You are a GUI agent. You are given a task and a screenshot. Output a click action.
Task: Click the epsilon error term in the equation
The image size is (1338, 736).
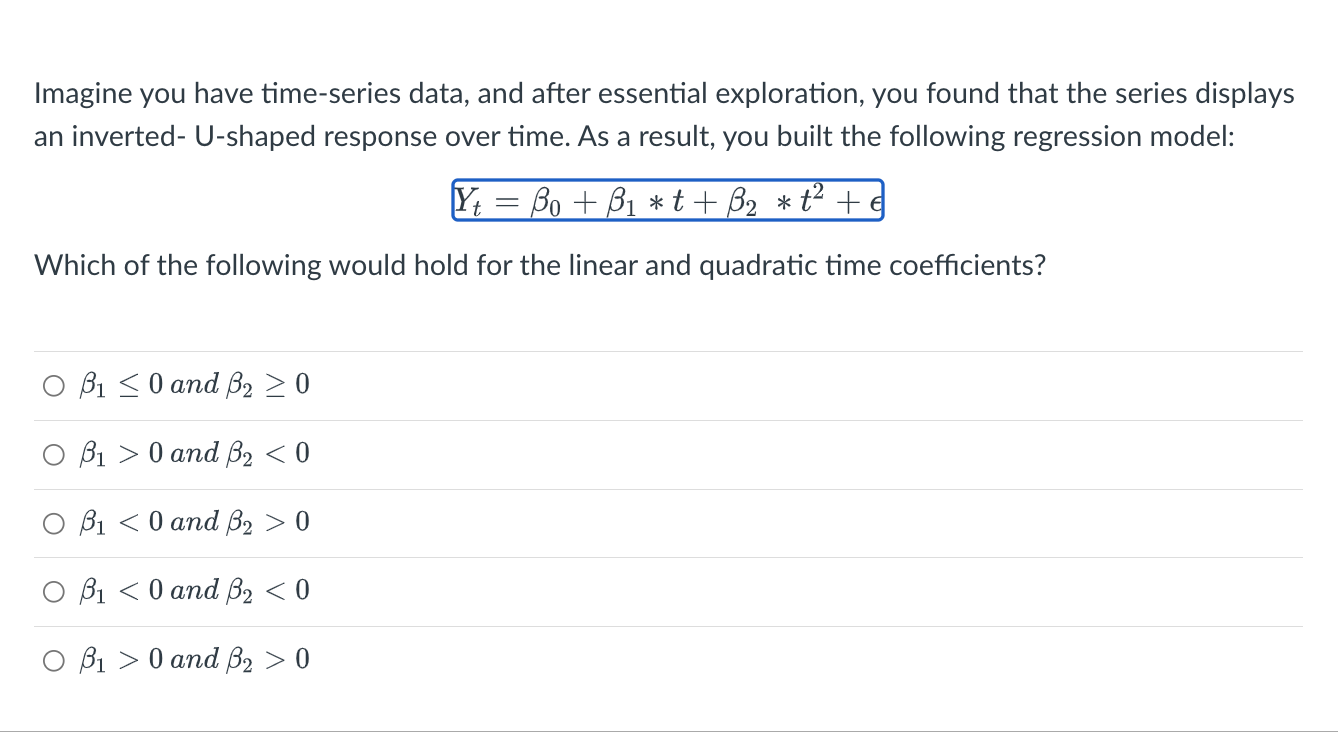tap(877, 202)
